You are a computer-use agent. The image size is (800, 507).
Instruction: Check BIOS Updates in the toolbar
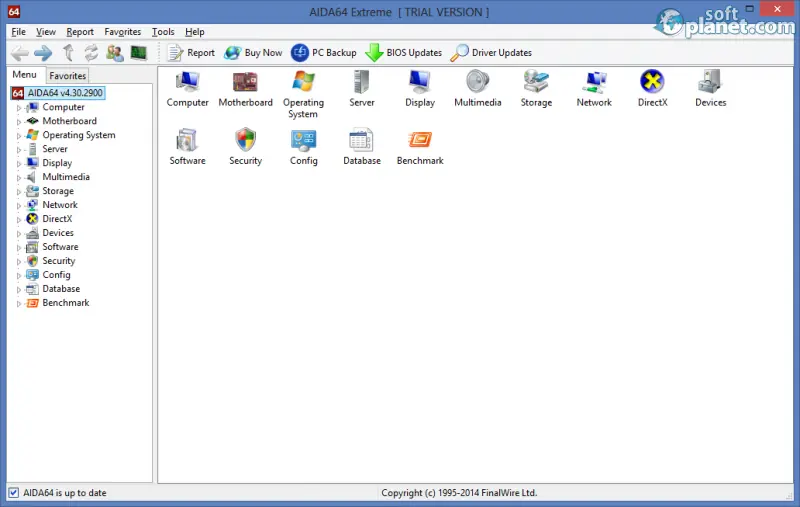(x=404, y=53)
